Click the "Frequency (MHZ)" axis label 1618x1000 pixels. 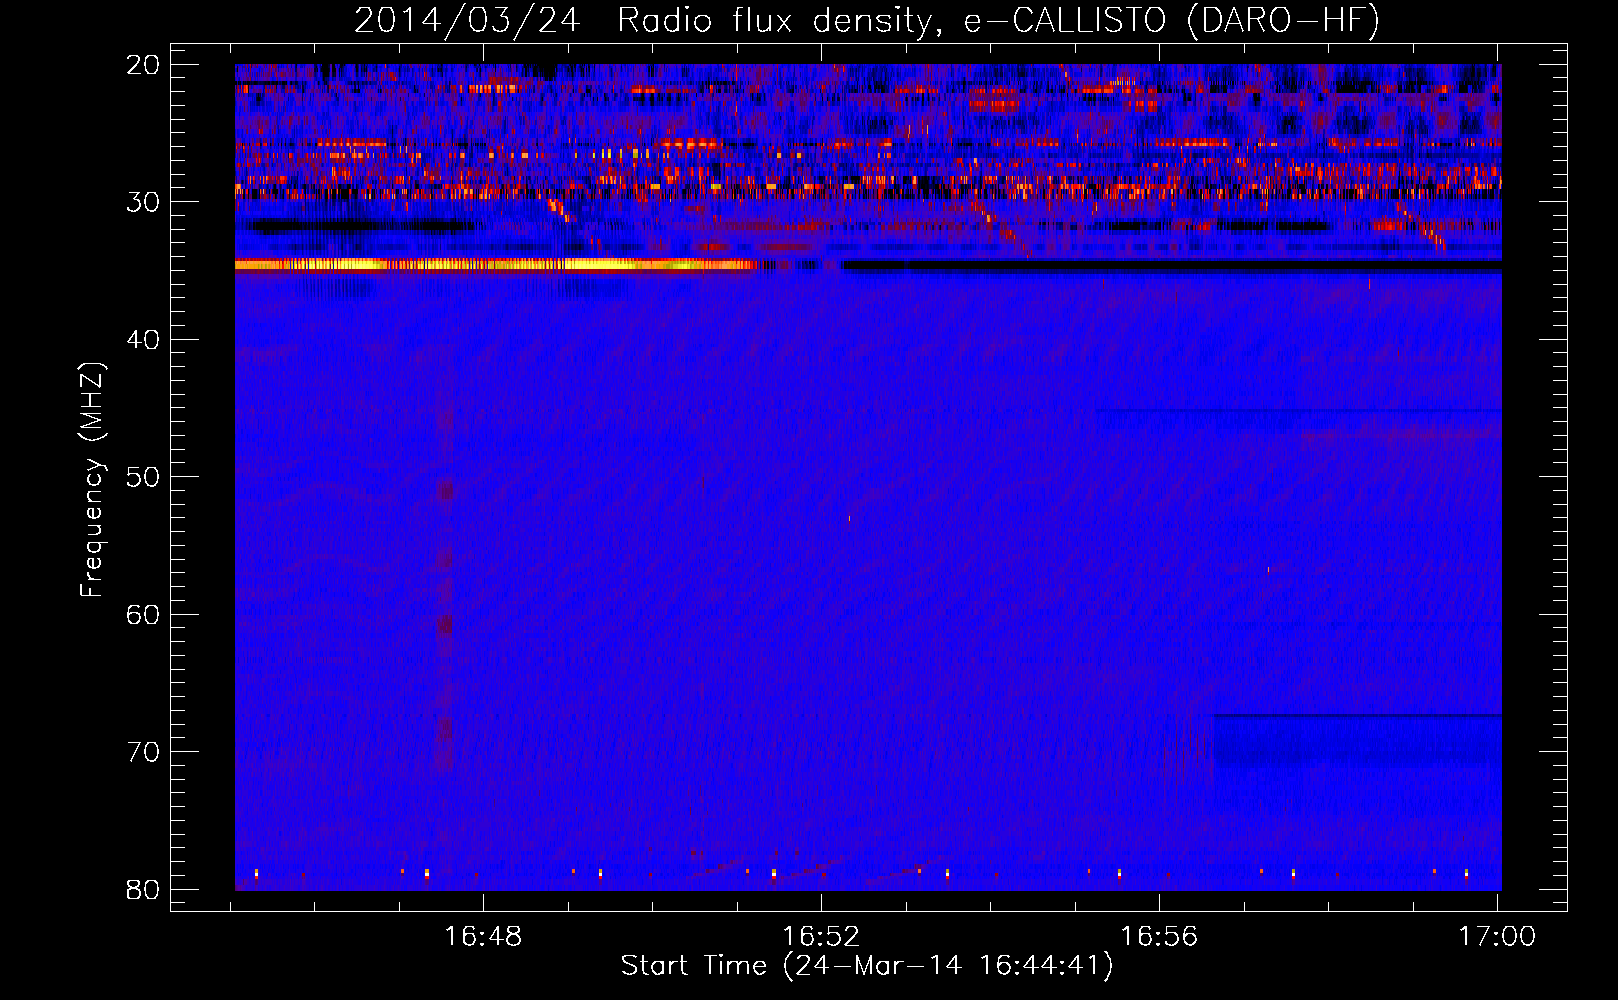(x=92, y=479)
